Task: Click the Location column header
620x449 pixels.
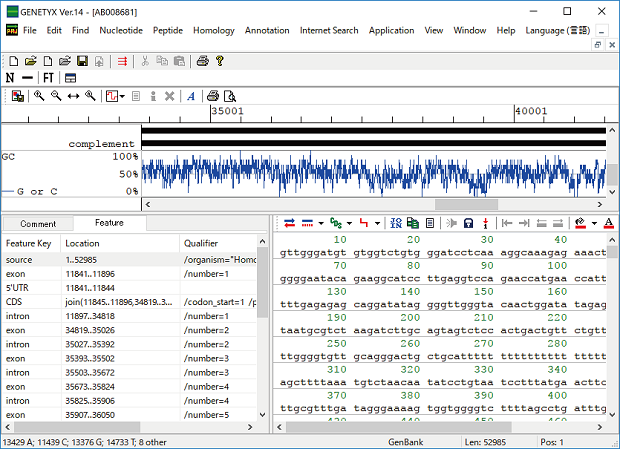Action: point(82,243)
